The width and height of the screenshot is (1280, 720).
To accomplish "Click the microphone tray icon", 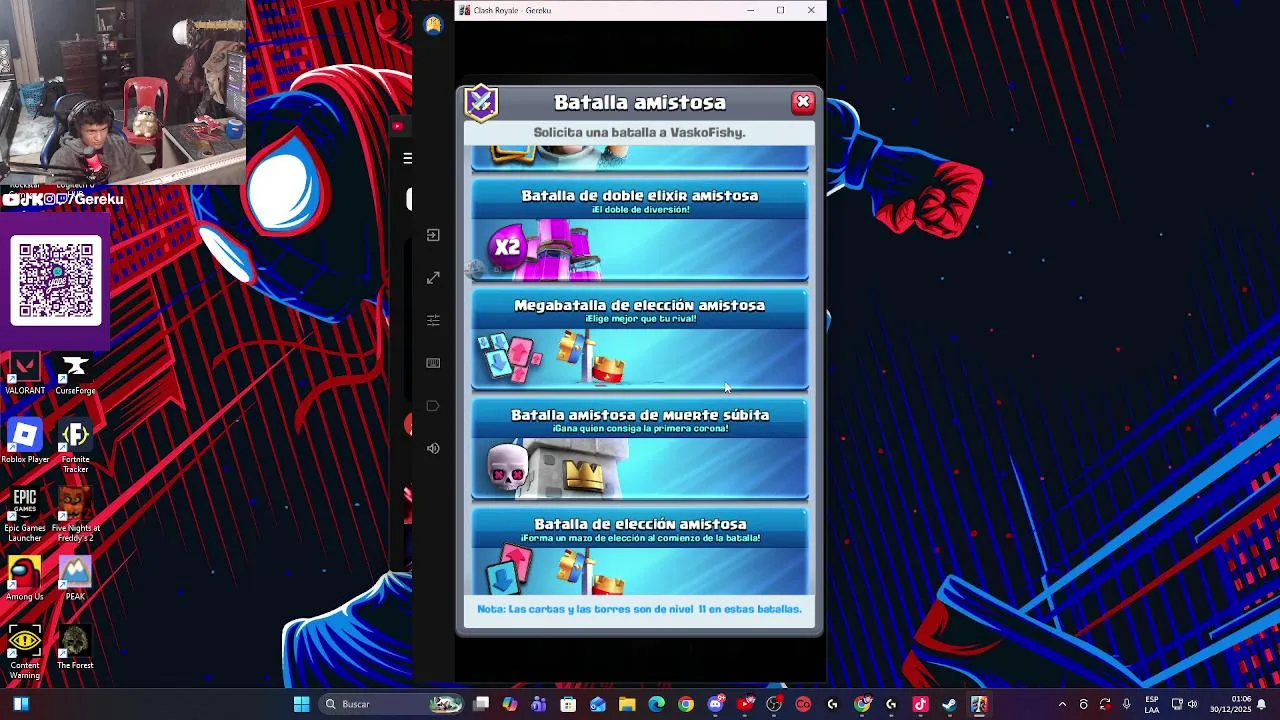I will tap(1127, 704).
